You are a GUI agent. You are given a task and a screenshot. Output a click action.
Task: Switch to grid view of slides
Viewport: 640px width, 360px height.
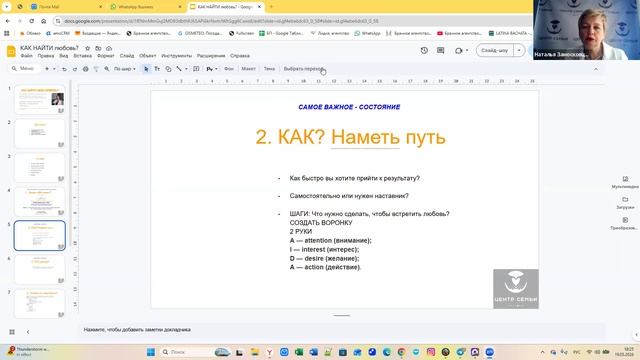click(x=12, y=332)
